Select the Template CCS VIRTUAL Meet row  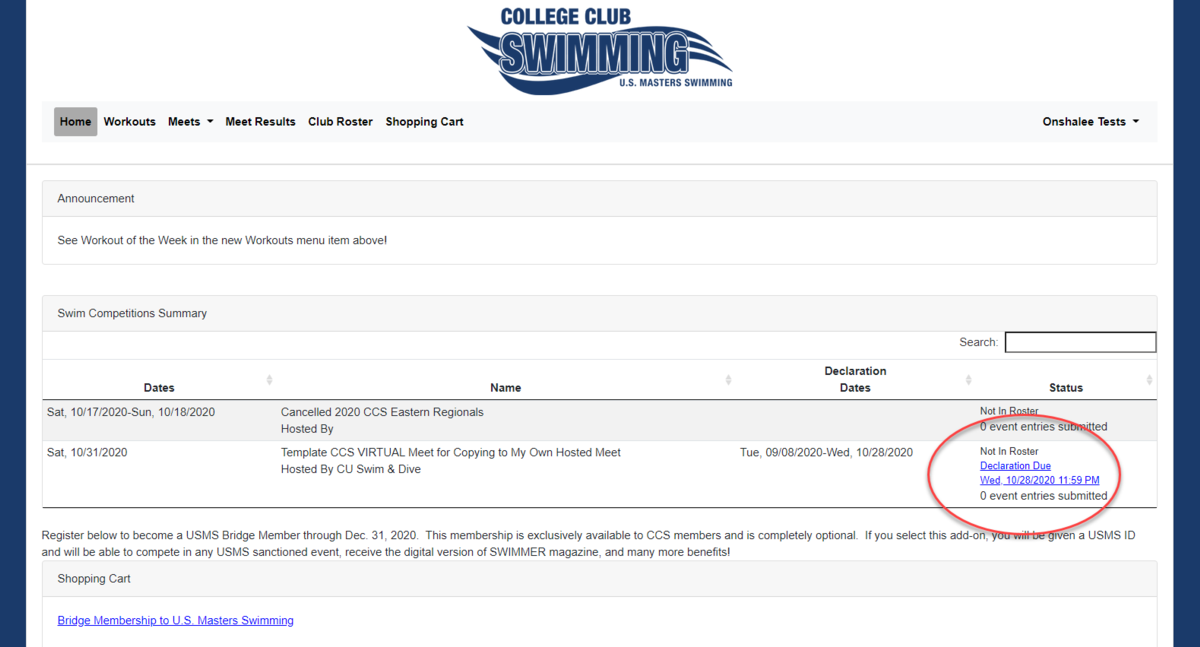[x=599, y=474]
